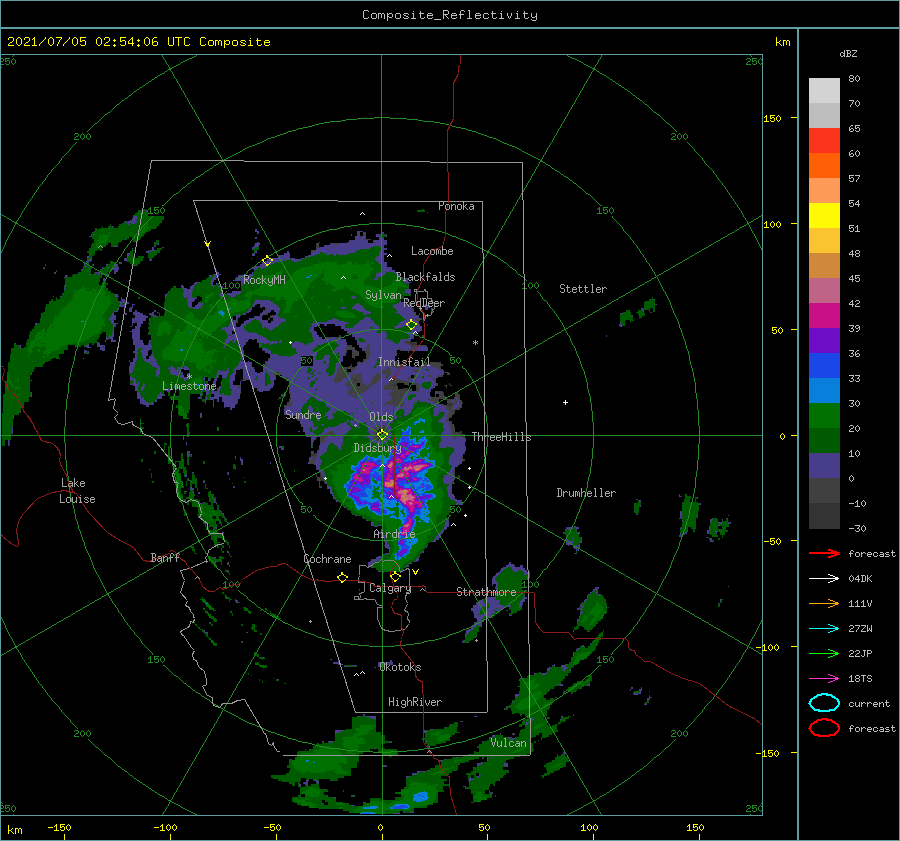
Task: Click the Didsbury town label
Action: click(377, 448)
